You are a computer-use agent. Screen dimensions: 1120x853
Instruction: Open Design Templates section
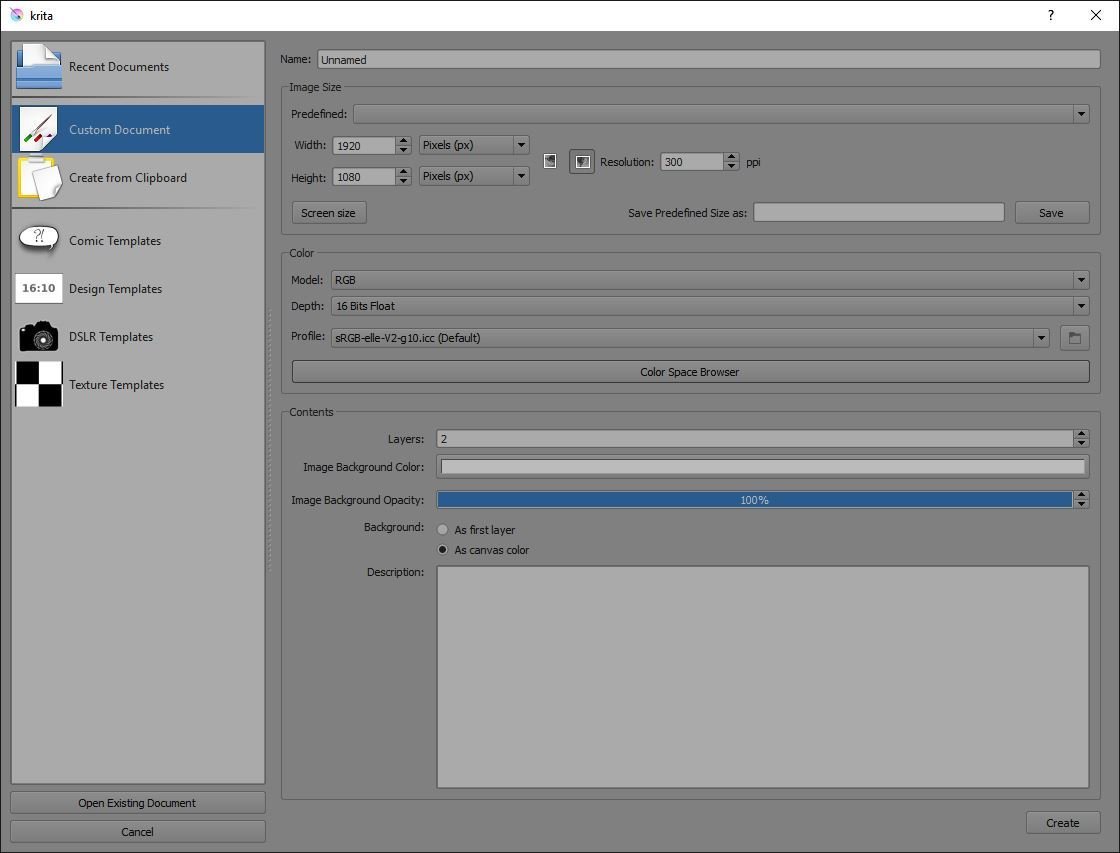[138, 288]
